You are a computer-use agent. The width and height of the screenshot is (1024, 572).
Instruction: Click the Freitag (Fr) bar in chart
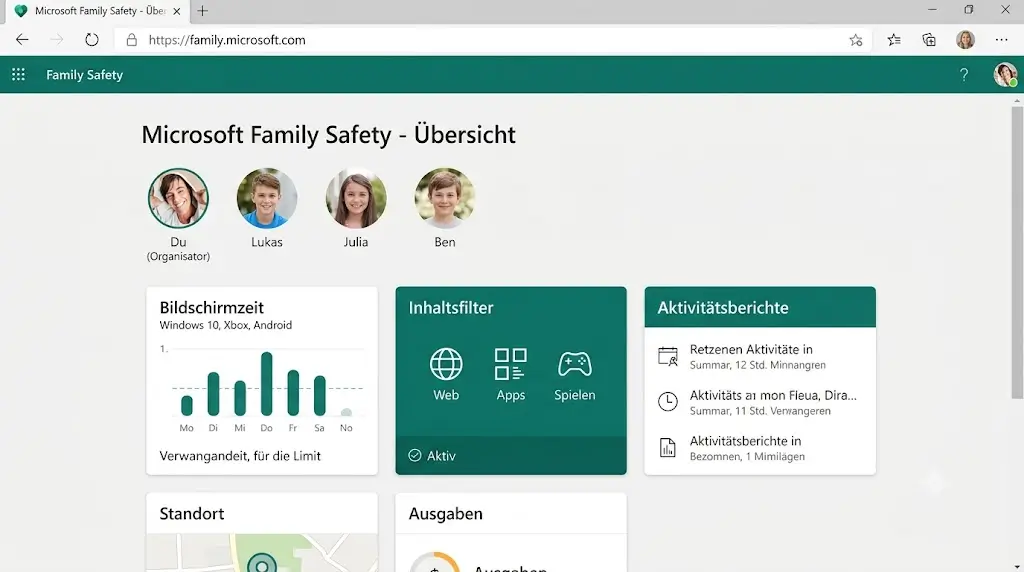tap(293, 393)
